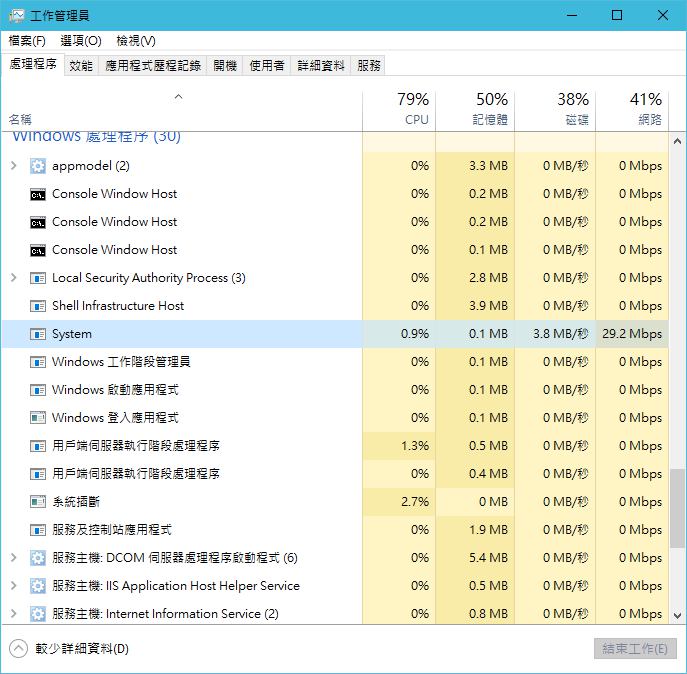The width and height of the screenshot is (687, 674).
Task: Sort by the 79% CPU column header
Action: pyautogui.click(x=399, y=109)
